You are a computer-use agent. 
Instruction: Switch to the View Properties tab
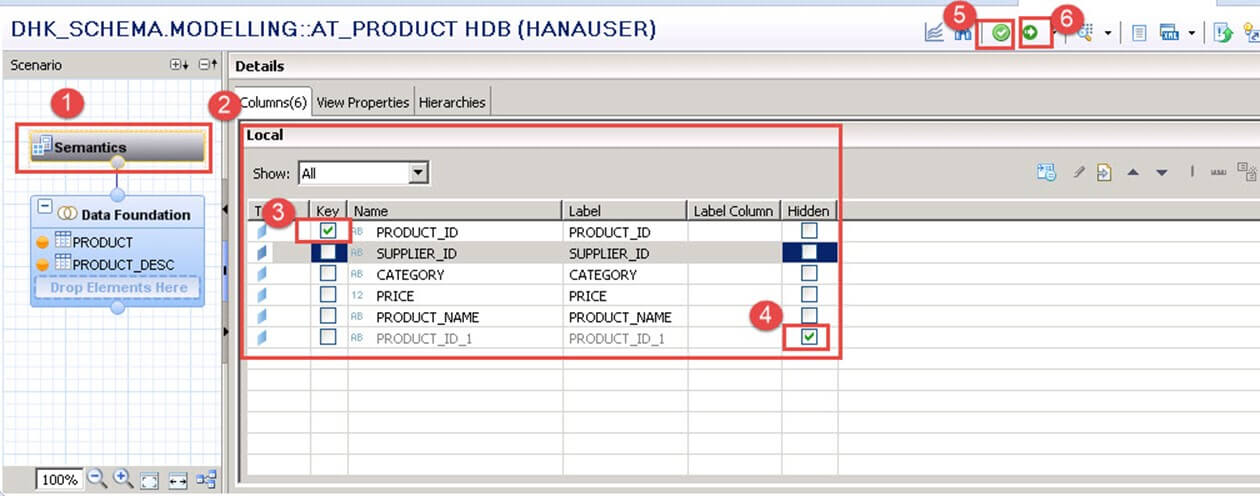tap(363, 102)
